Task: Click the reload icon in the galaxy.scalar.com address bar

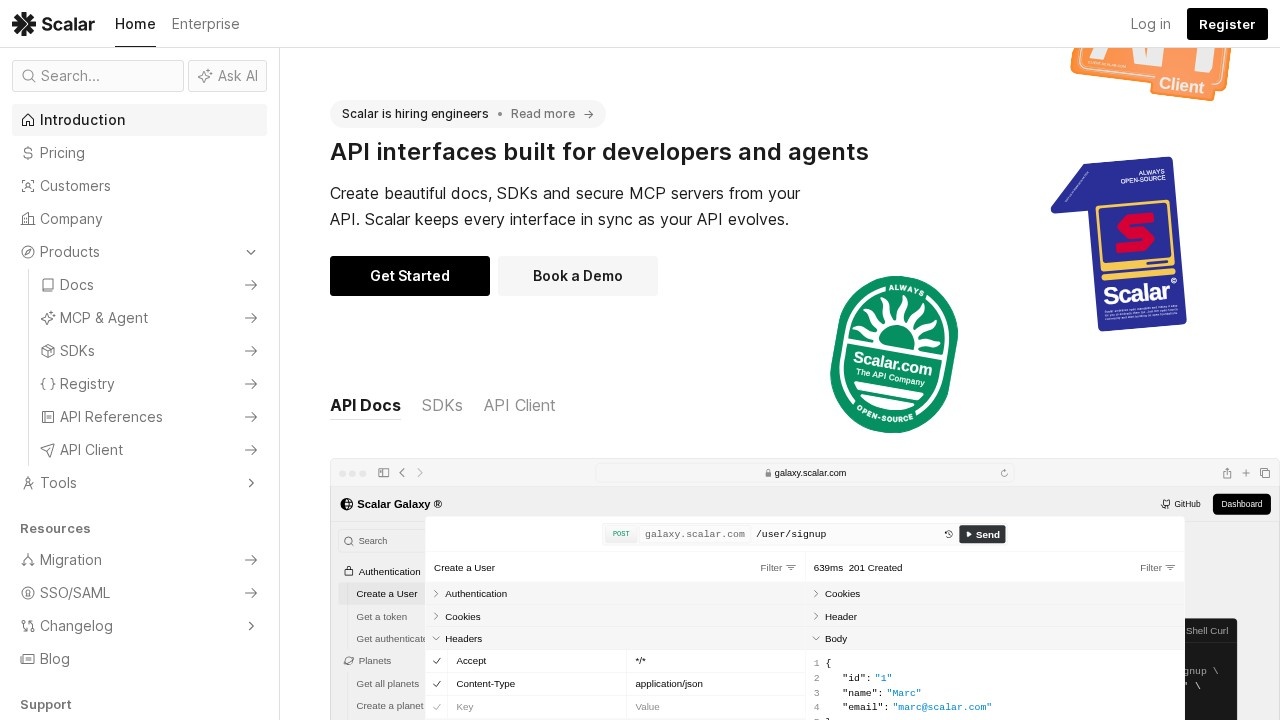Action: coord(1004,473)
